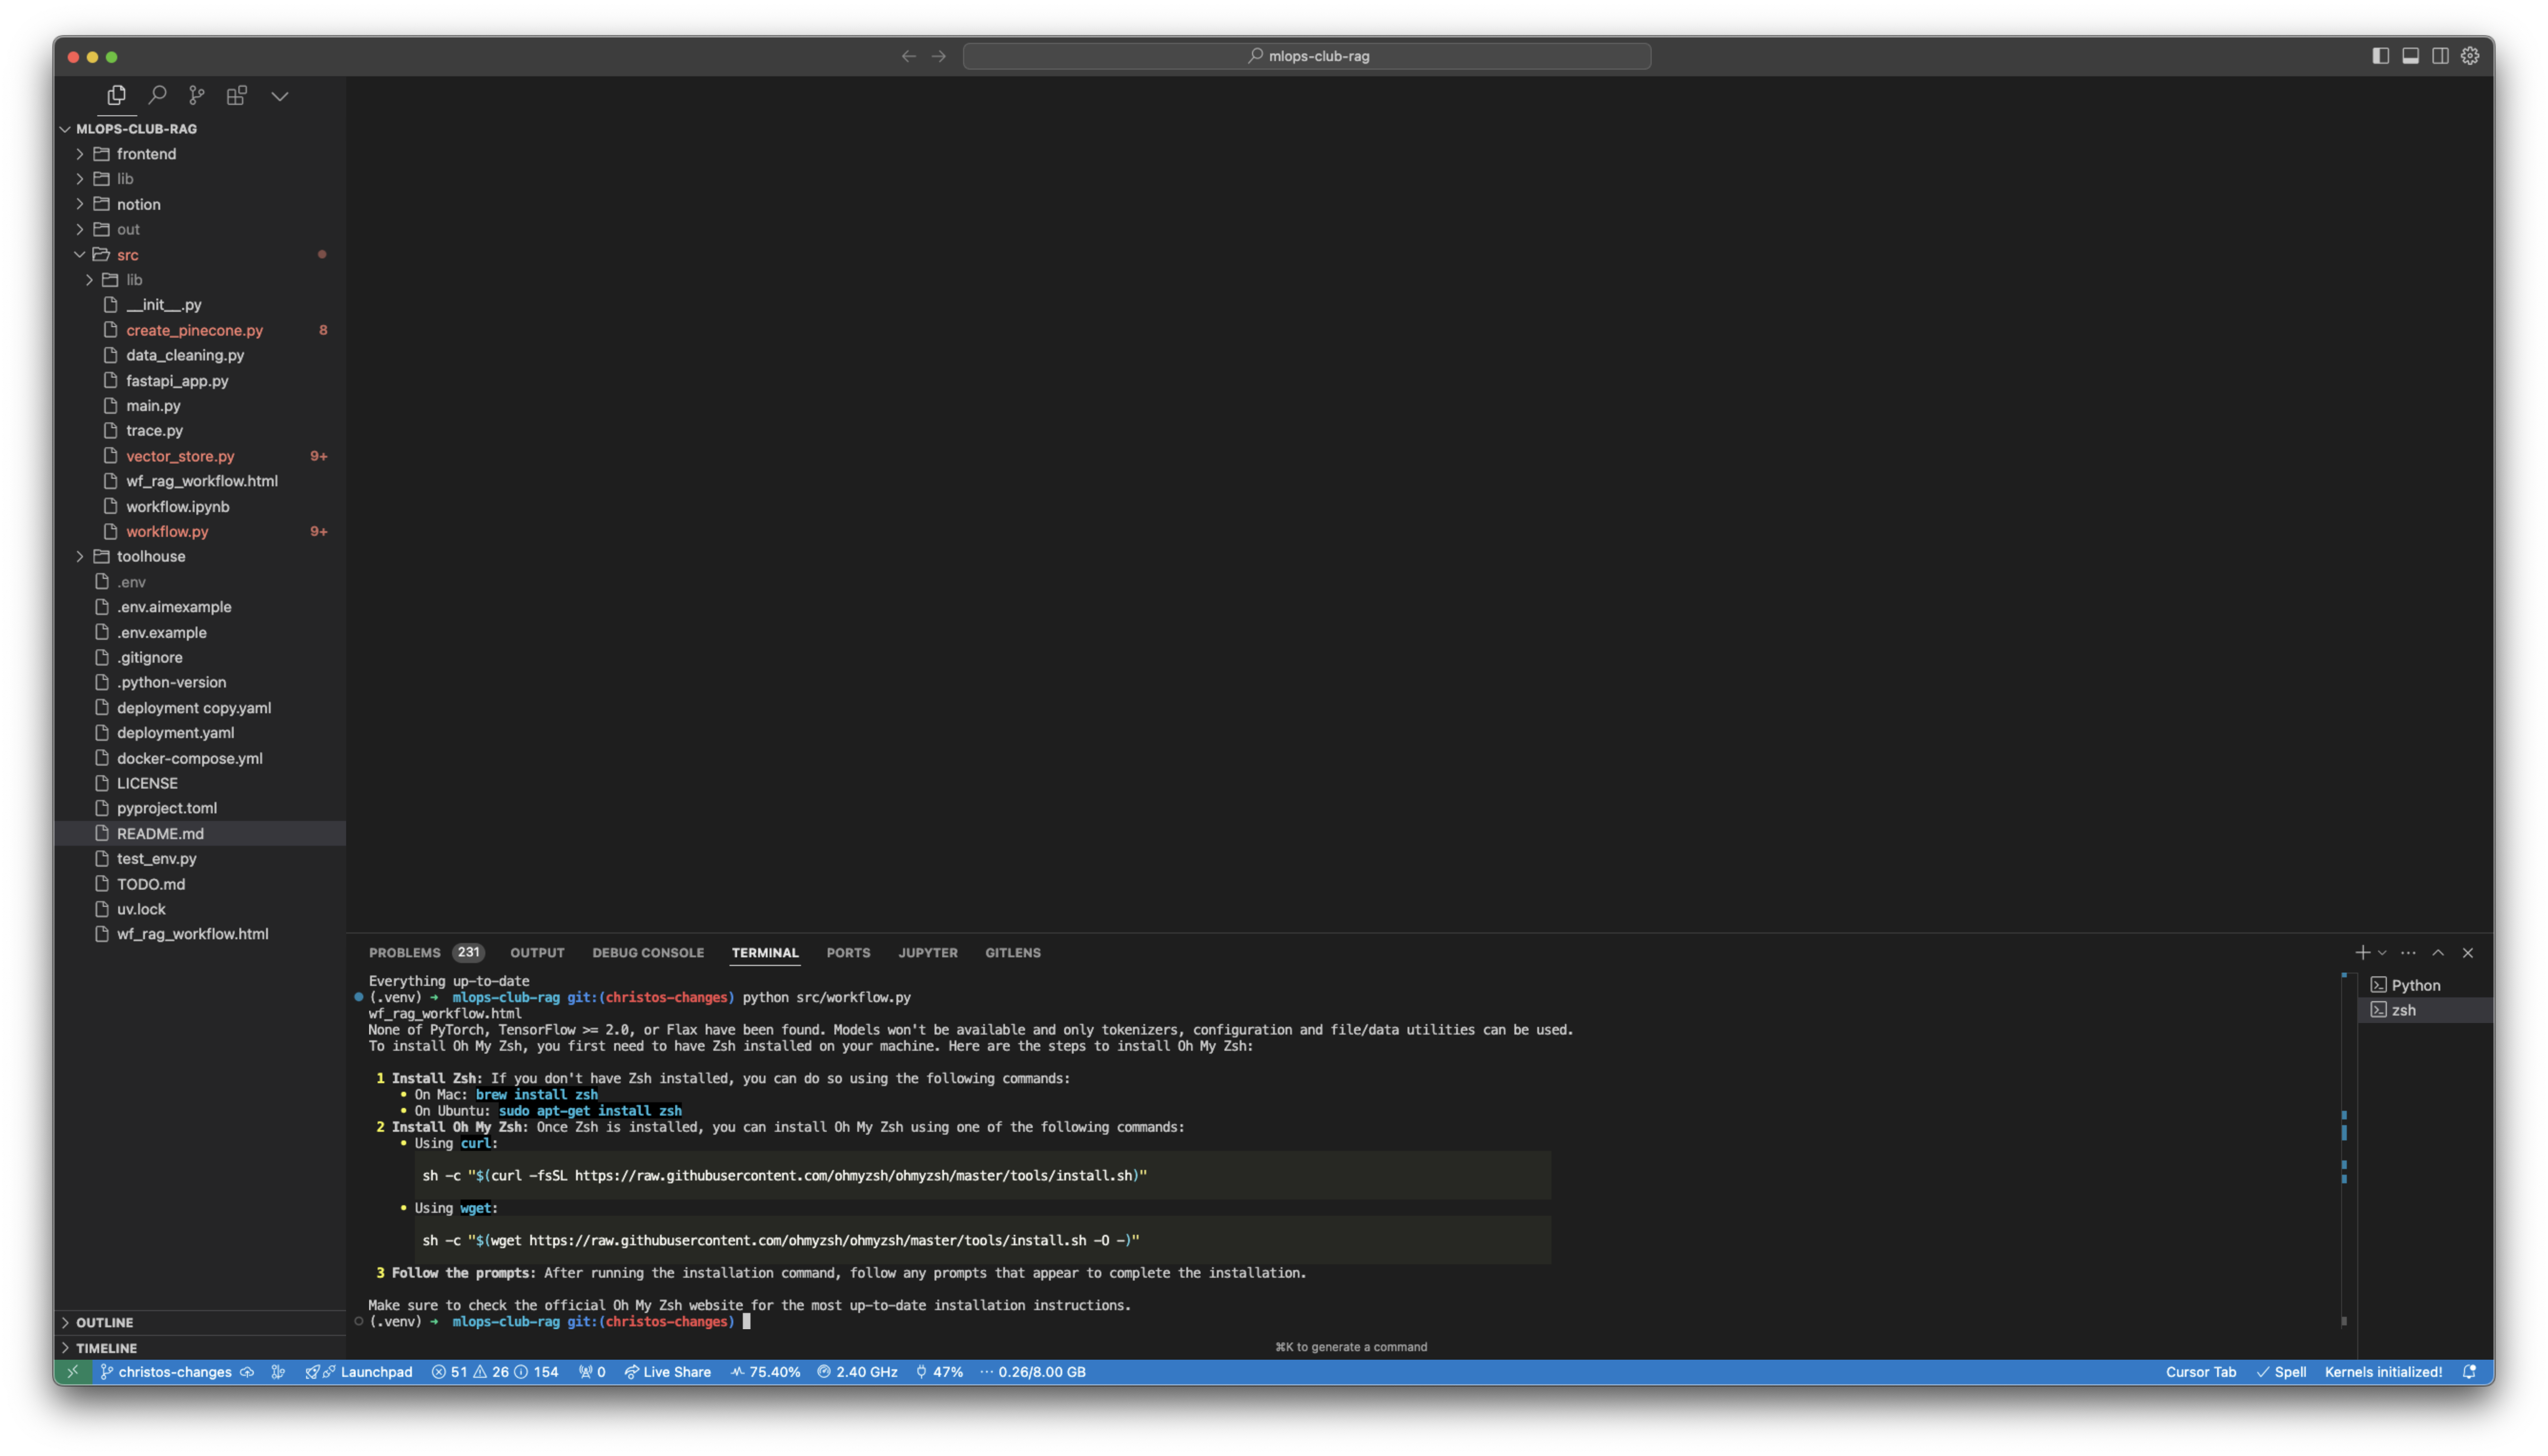The image size is (2548, 1456).
Task: Click Cursor Tab in the status bar
Action: tap(2200, 1372)
